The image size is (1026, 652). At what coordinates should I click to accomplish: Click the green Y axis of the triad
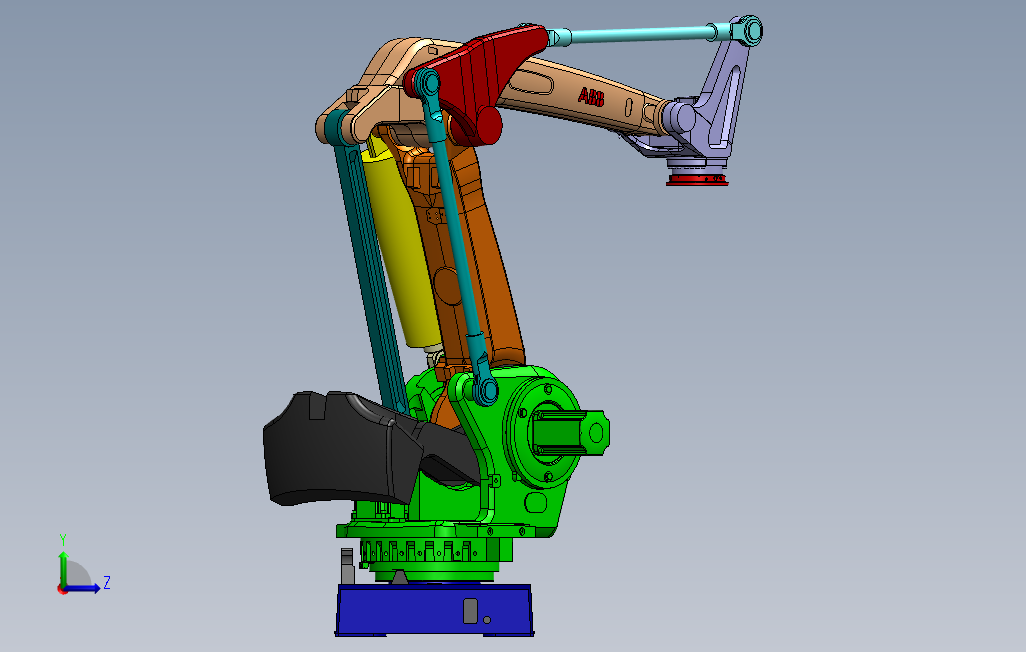pyautogui.click(x=63, y=568)
